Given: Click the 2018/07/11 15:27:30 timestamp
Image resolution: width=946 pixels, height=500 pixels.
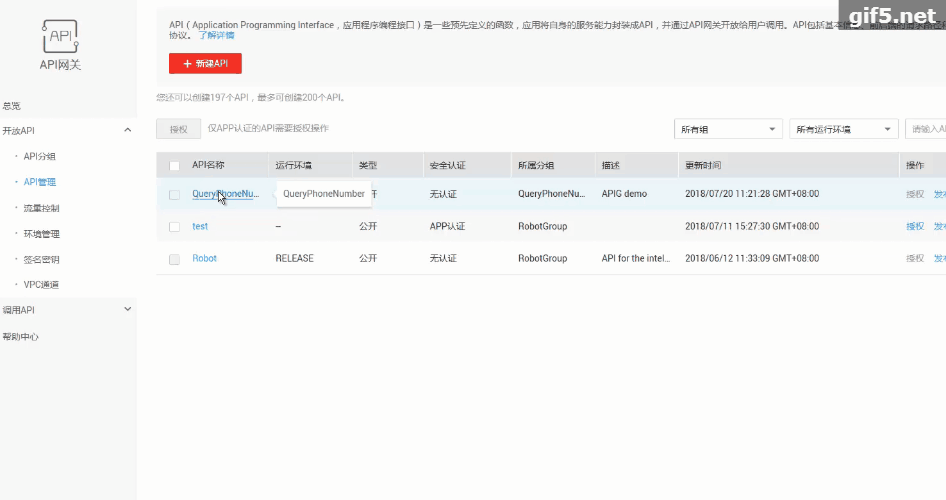Looking at the screenshot, I should 752,226.
